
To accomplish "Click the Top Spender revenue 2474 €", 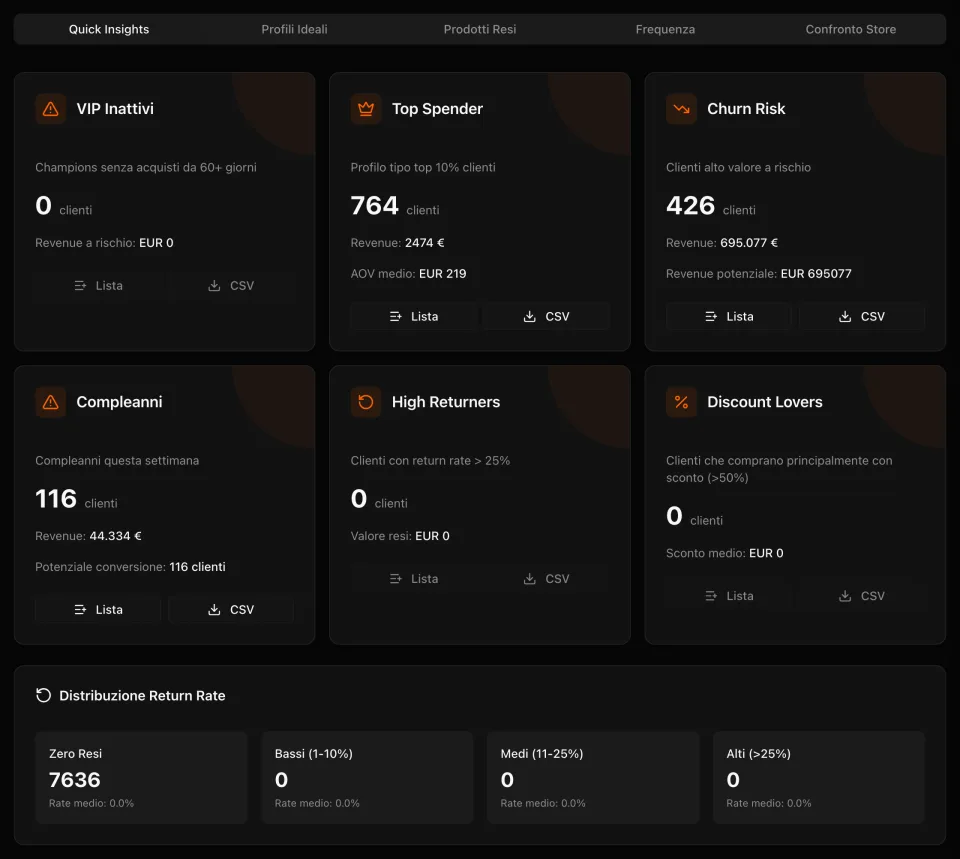I will click(425, 243).
